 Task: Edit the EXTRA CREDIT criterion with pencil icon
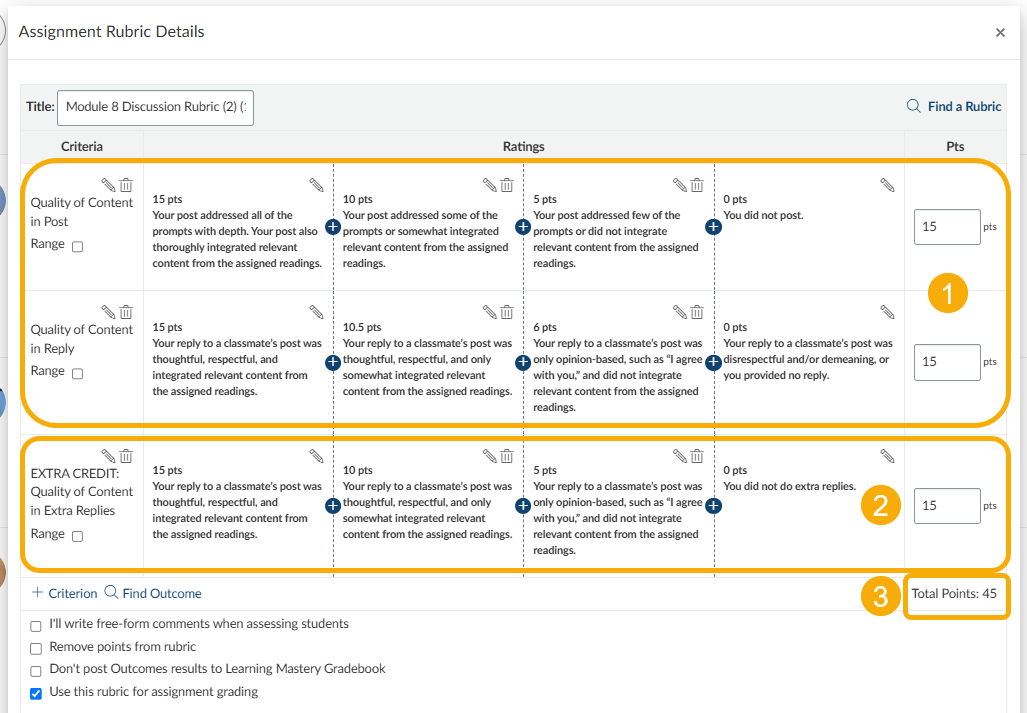pos(108,456)
